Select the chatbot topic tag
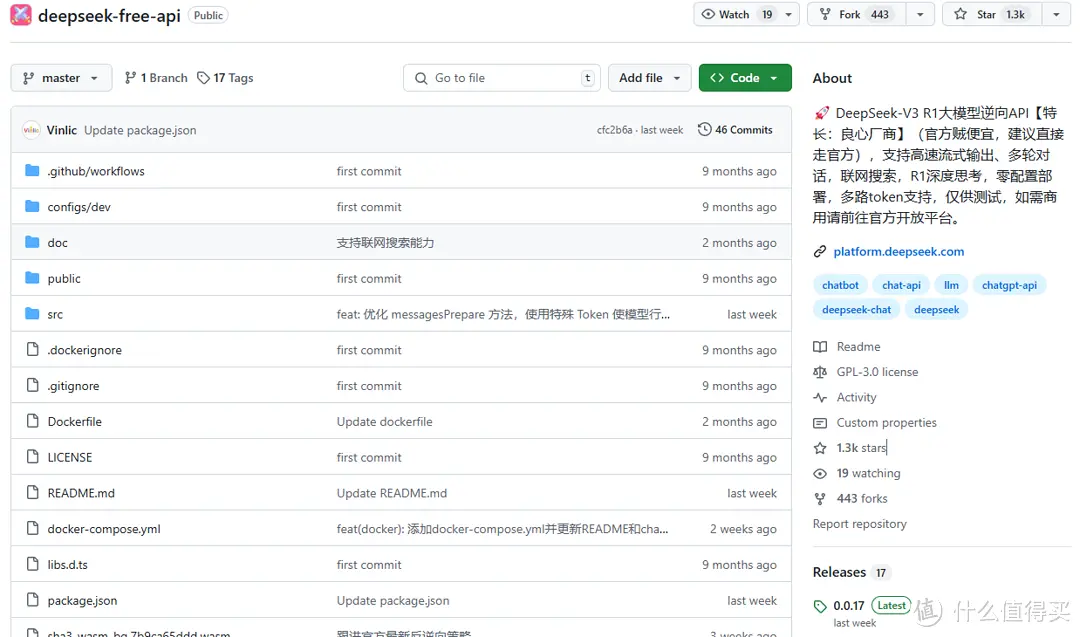This screenshot has height=637, width=1080. (x=840, y=284)
